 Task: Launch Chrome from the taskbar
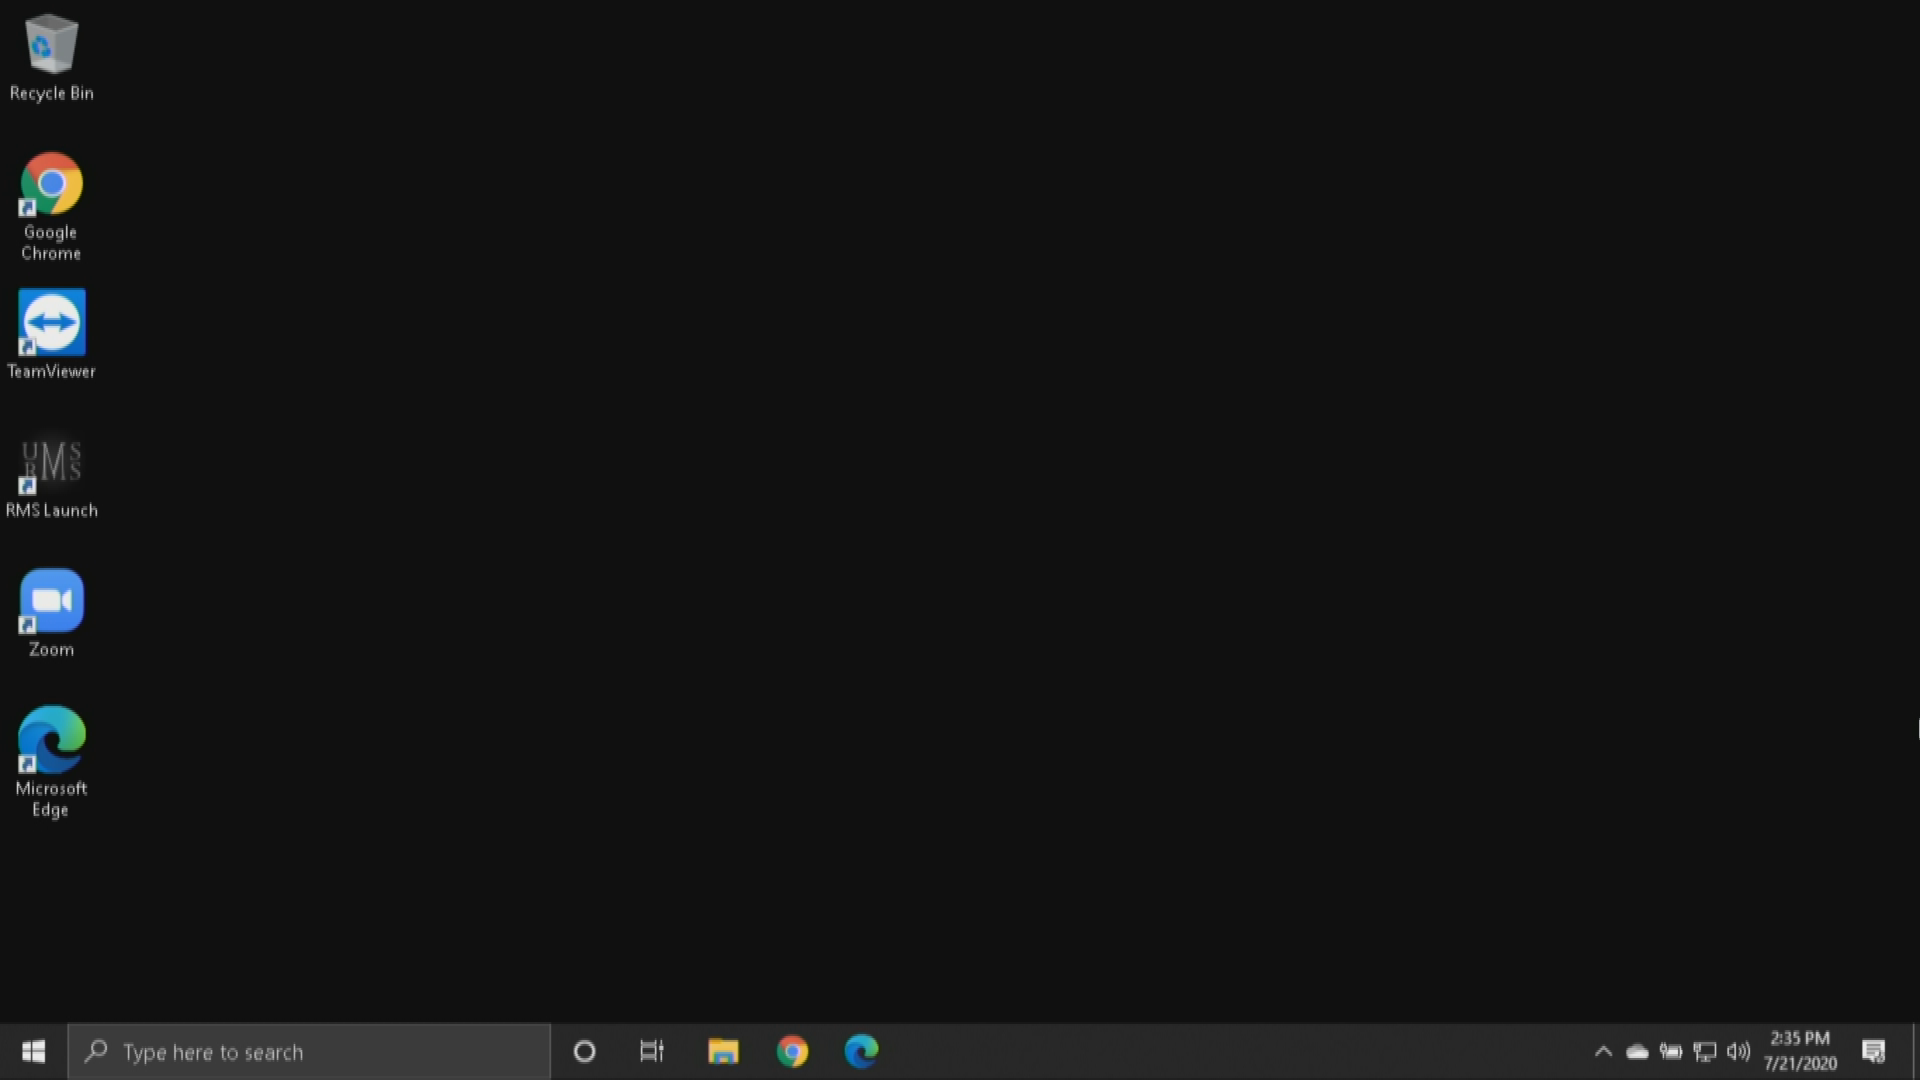(x=792, y=1052)
